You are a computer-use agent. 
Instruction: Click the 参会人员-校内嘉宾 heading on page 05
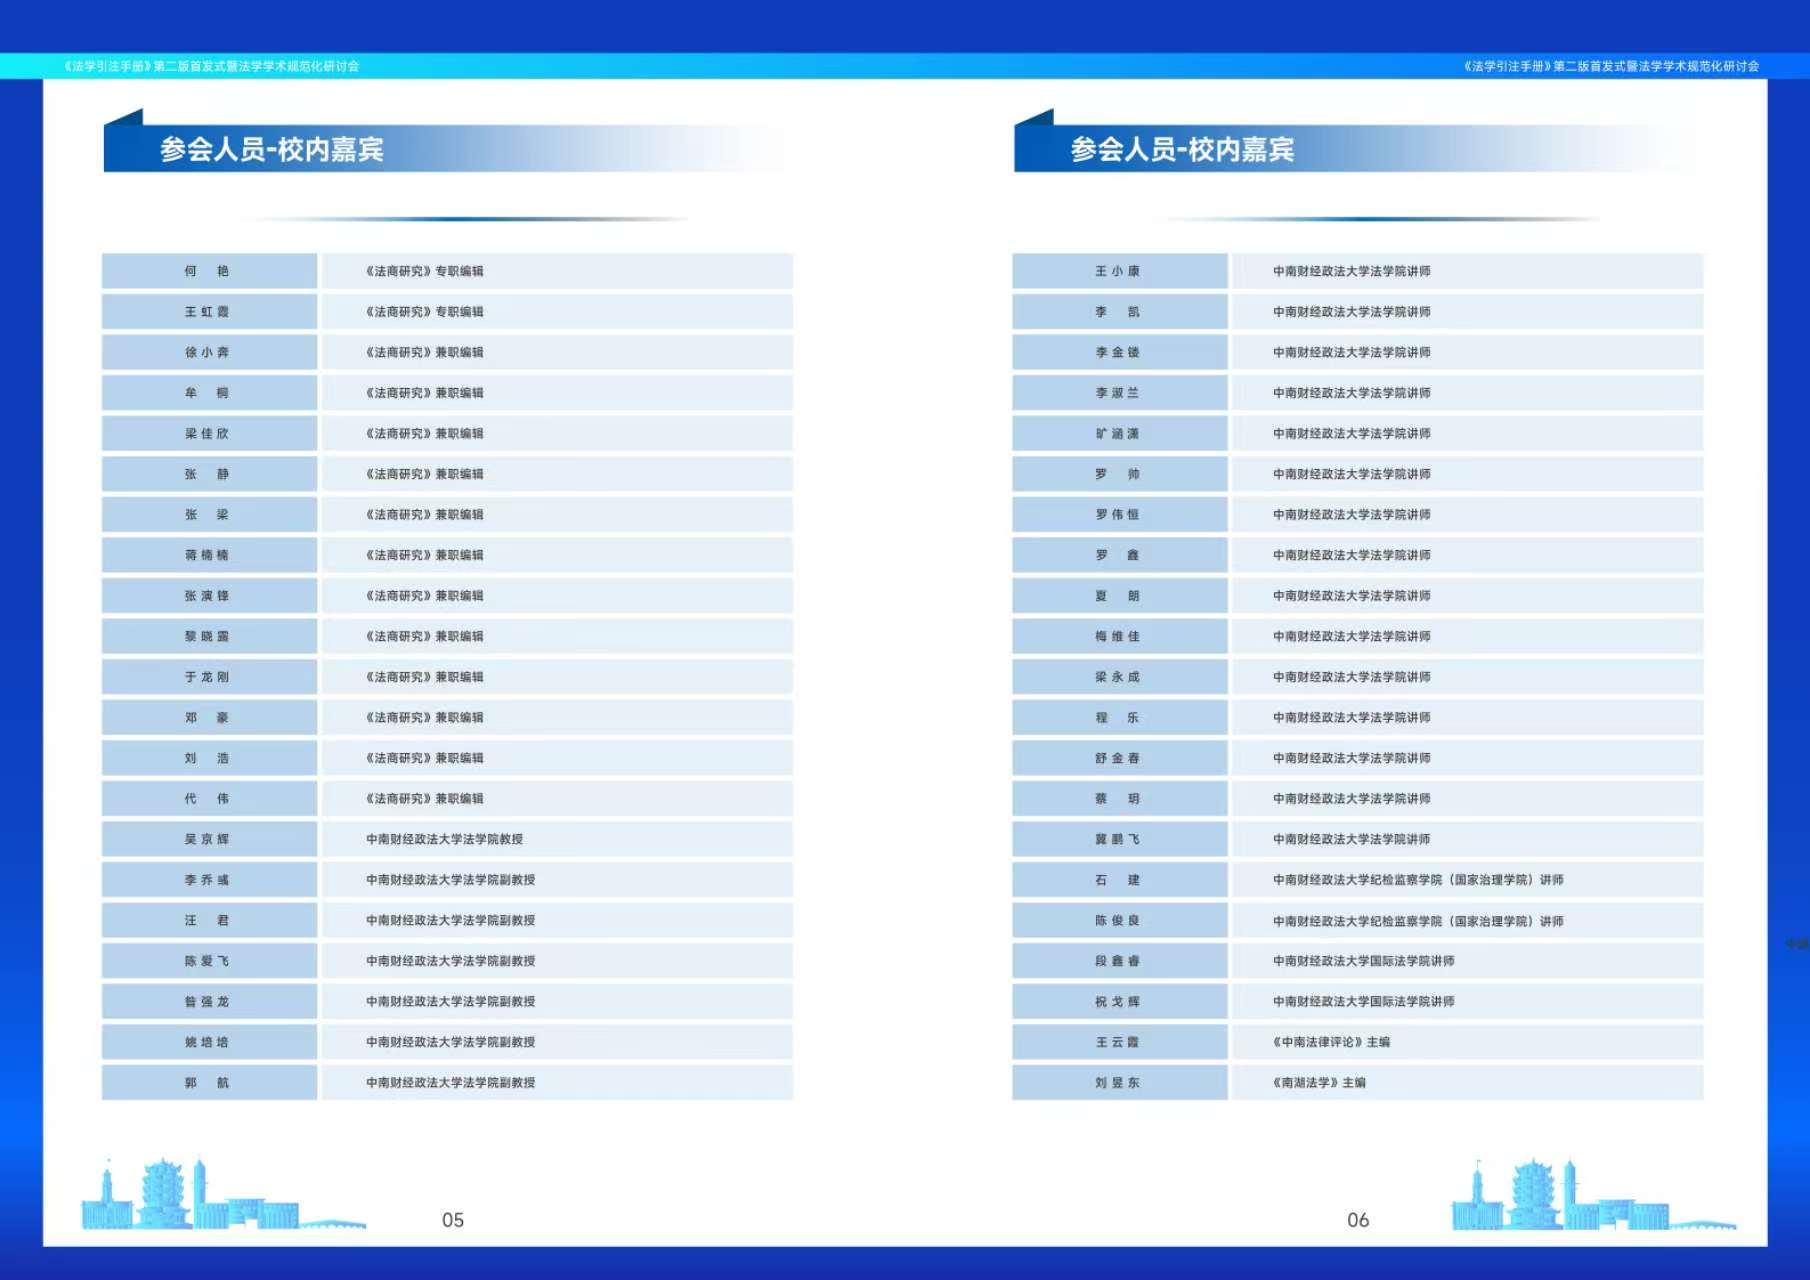(272, 150)
